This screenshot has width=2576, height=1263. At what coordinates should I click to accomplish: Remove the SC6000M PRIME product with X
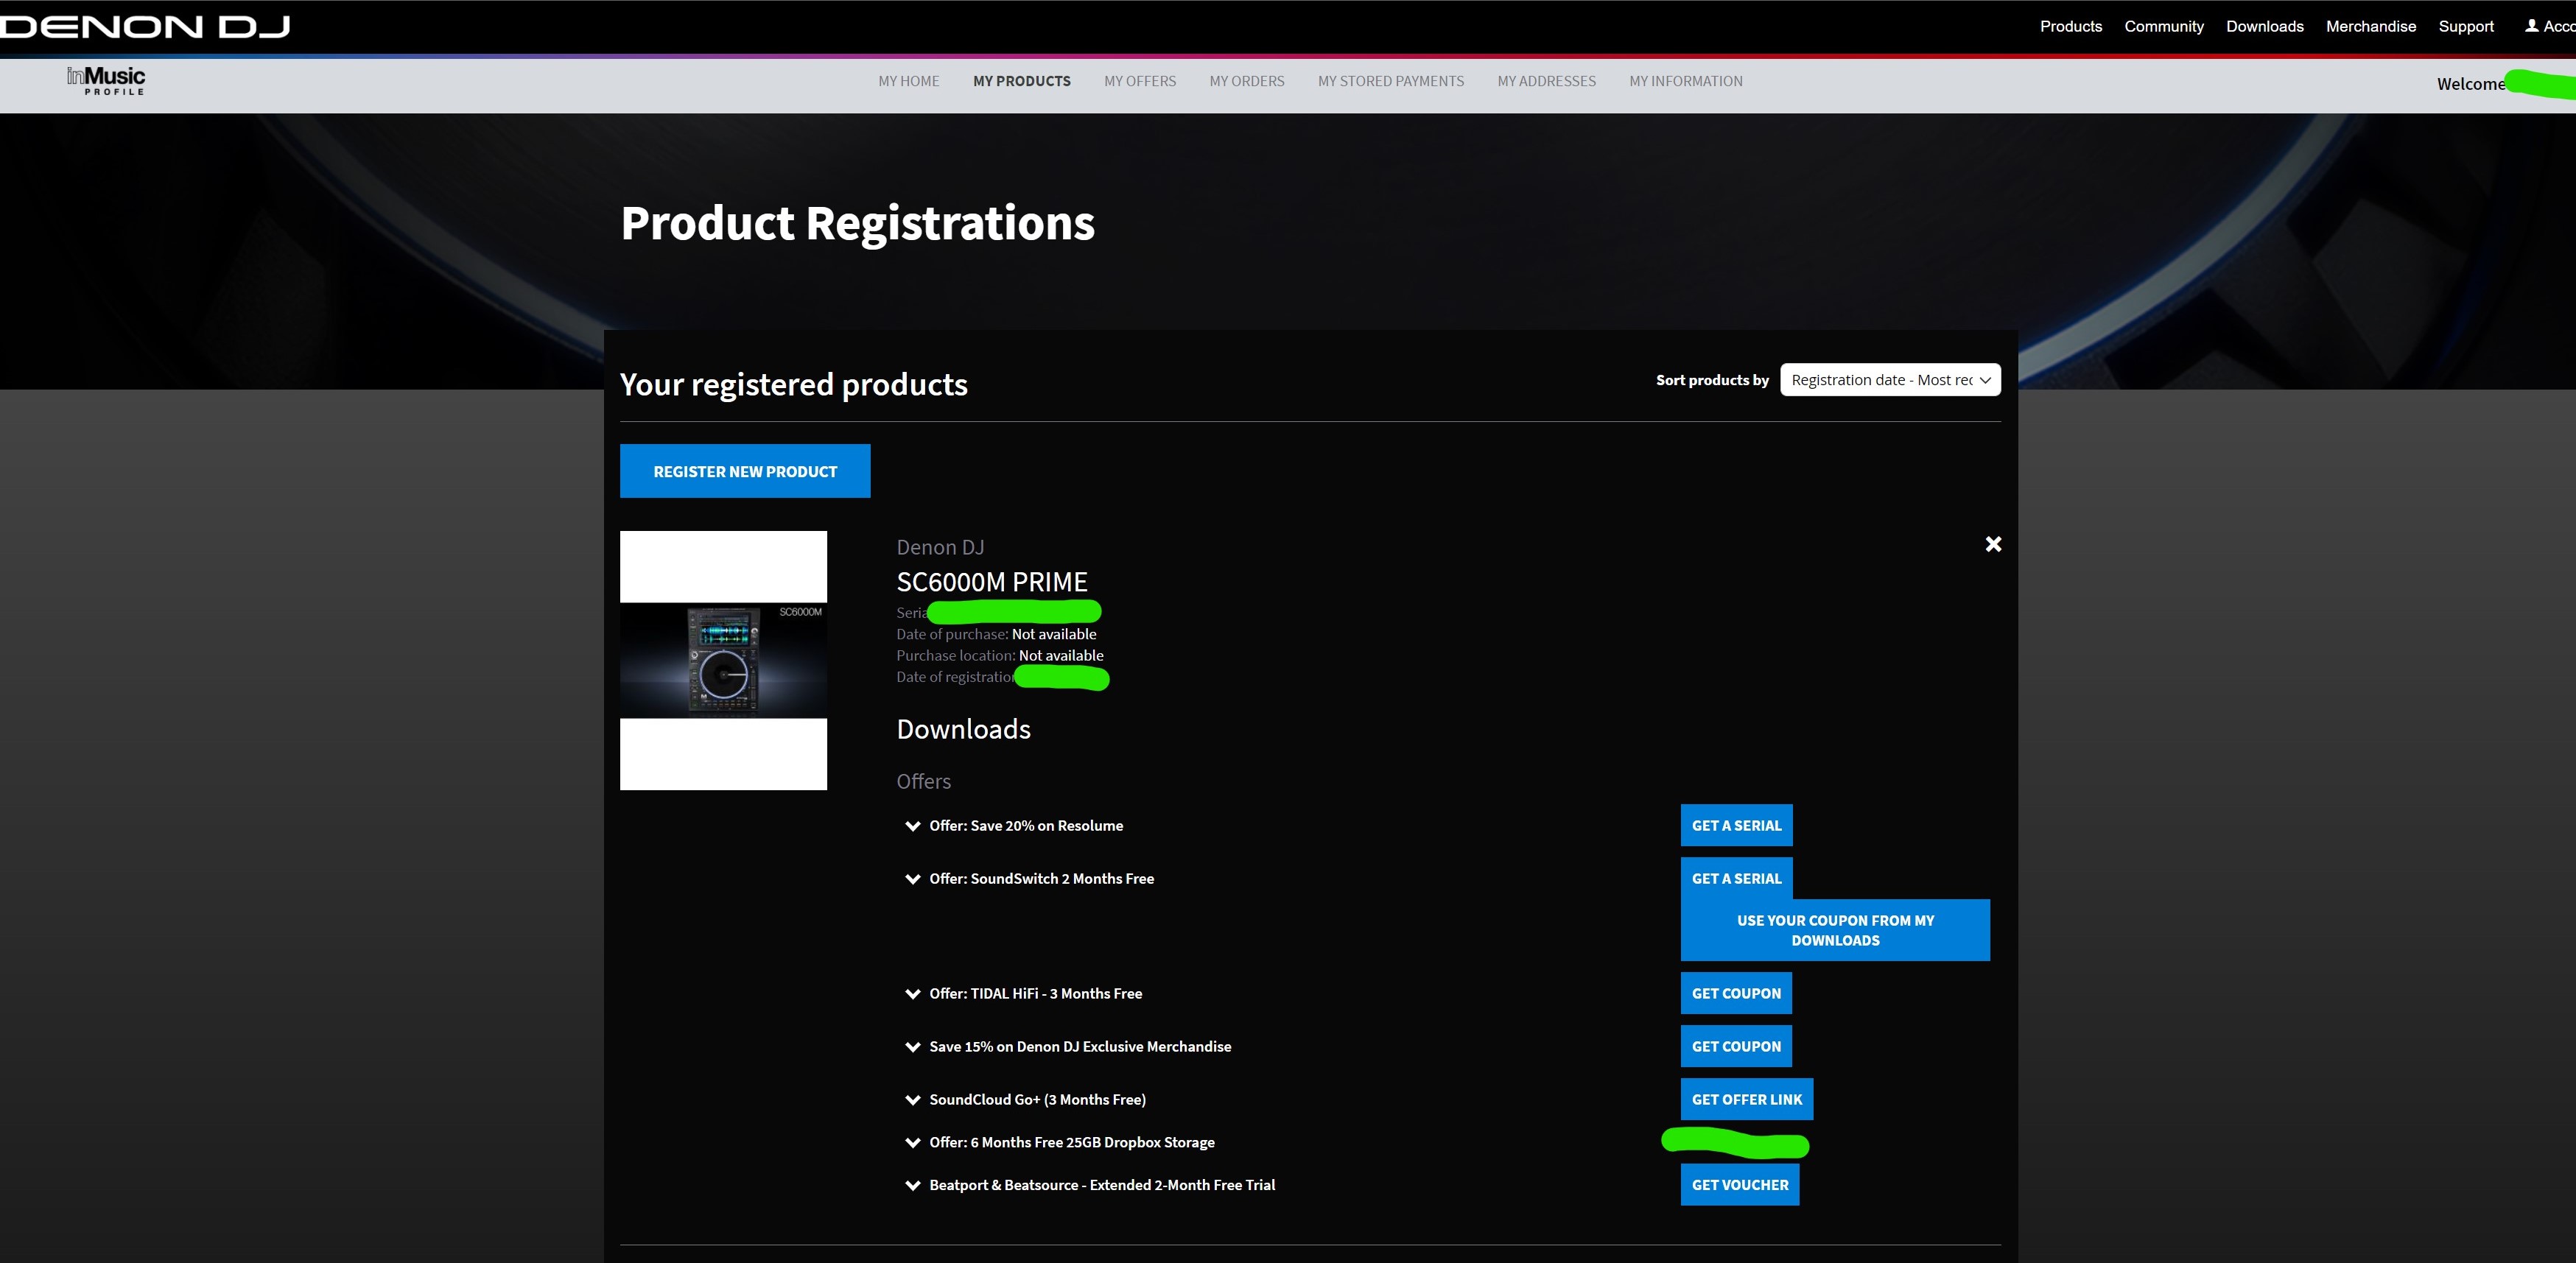click(1993, 544)
